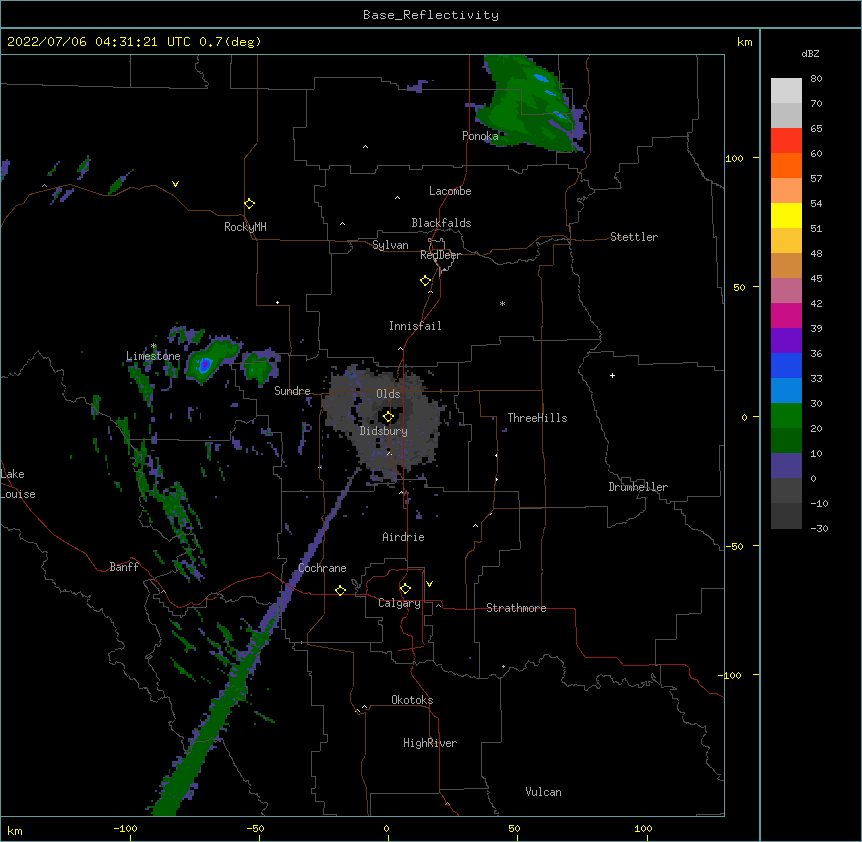This screenshot has width=862, height=842.
Task: Click the Lake Louise label
Action: pos(18,484)
